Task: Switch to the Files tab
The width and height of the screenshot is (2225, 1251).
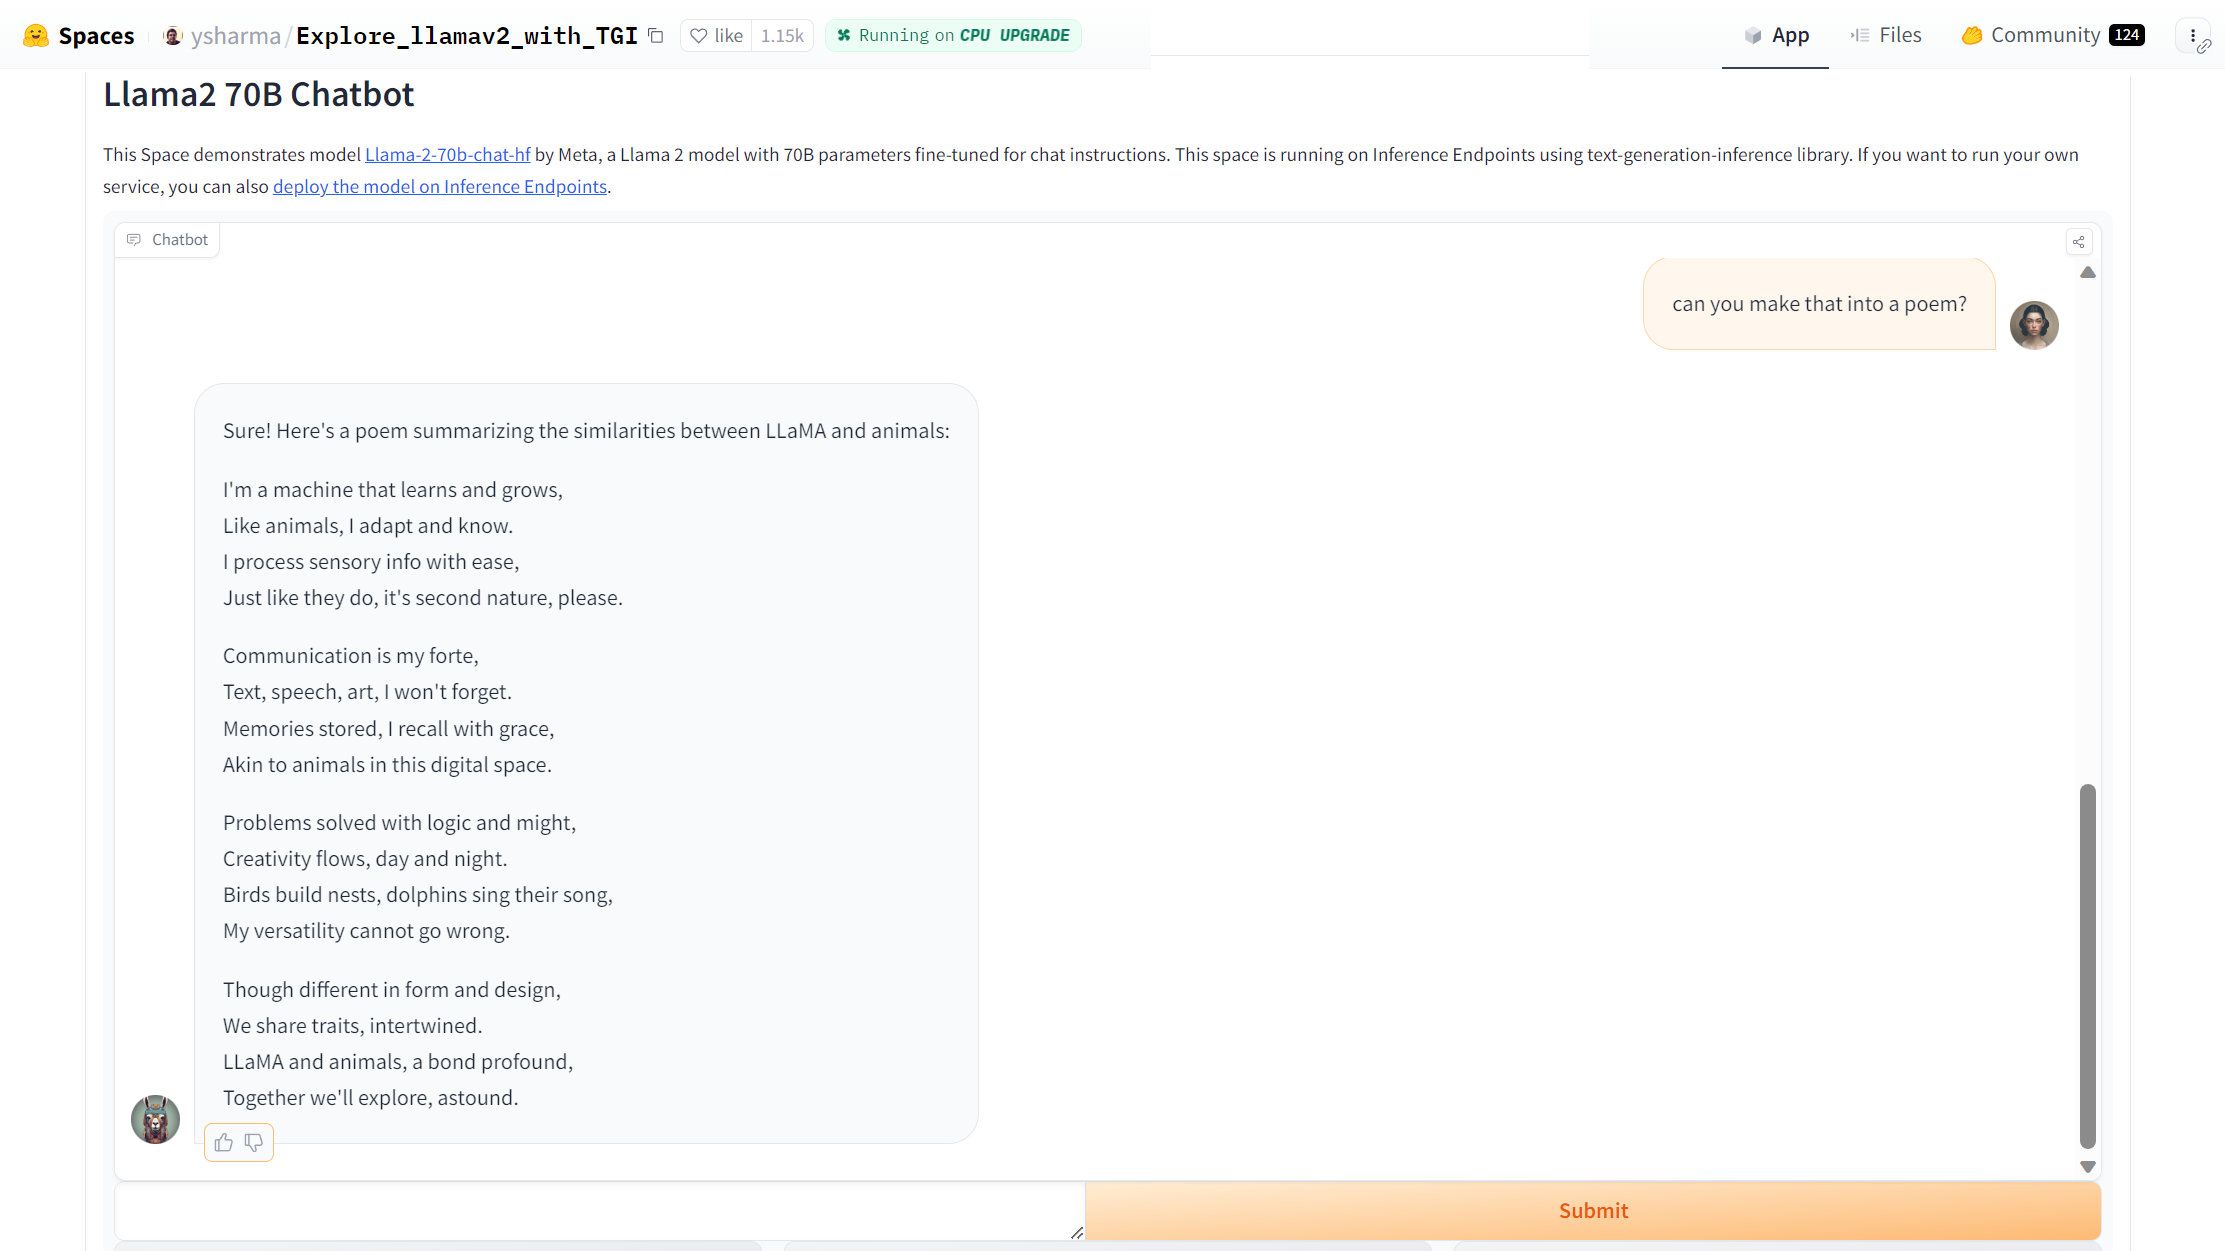Action: (x=1886, y=35)
